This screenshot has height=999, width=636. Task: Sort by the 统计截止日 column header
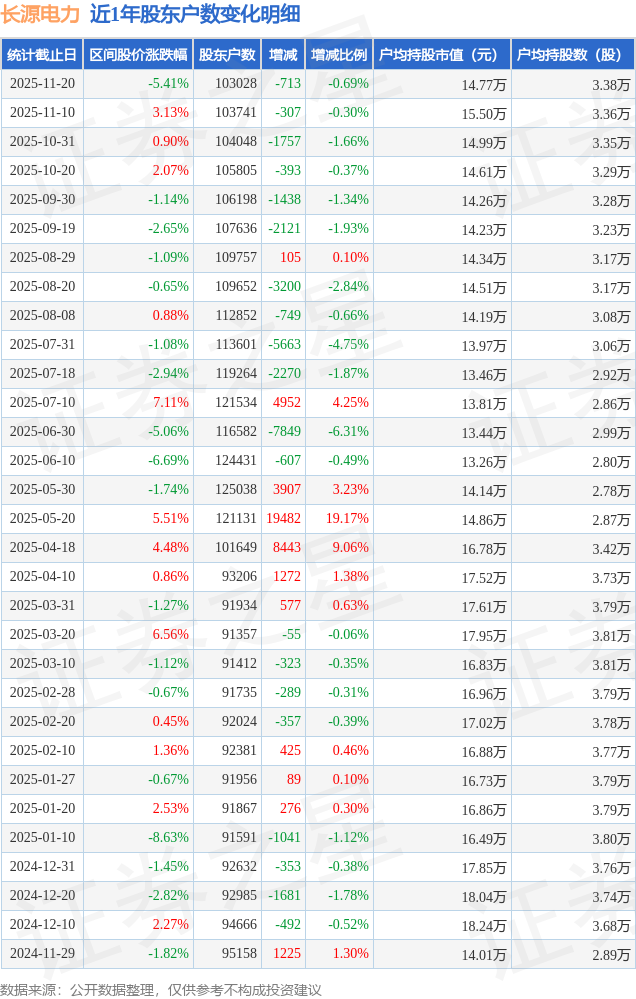(x=42, y=55)
